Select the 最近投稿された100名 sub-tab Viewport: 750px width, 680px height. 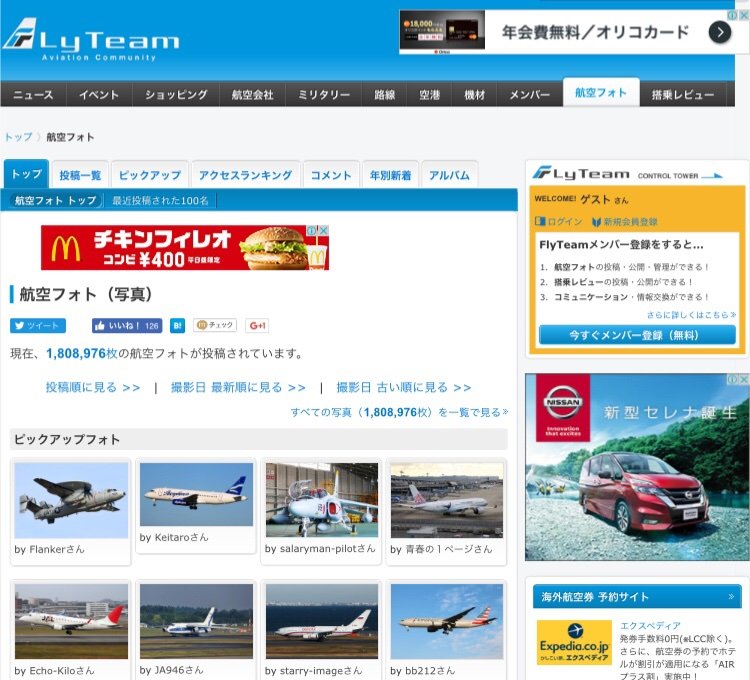160,200
